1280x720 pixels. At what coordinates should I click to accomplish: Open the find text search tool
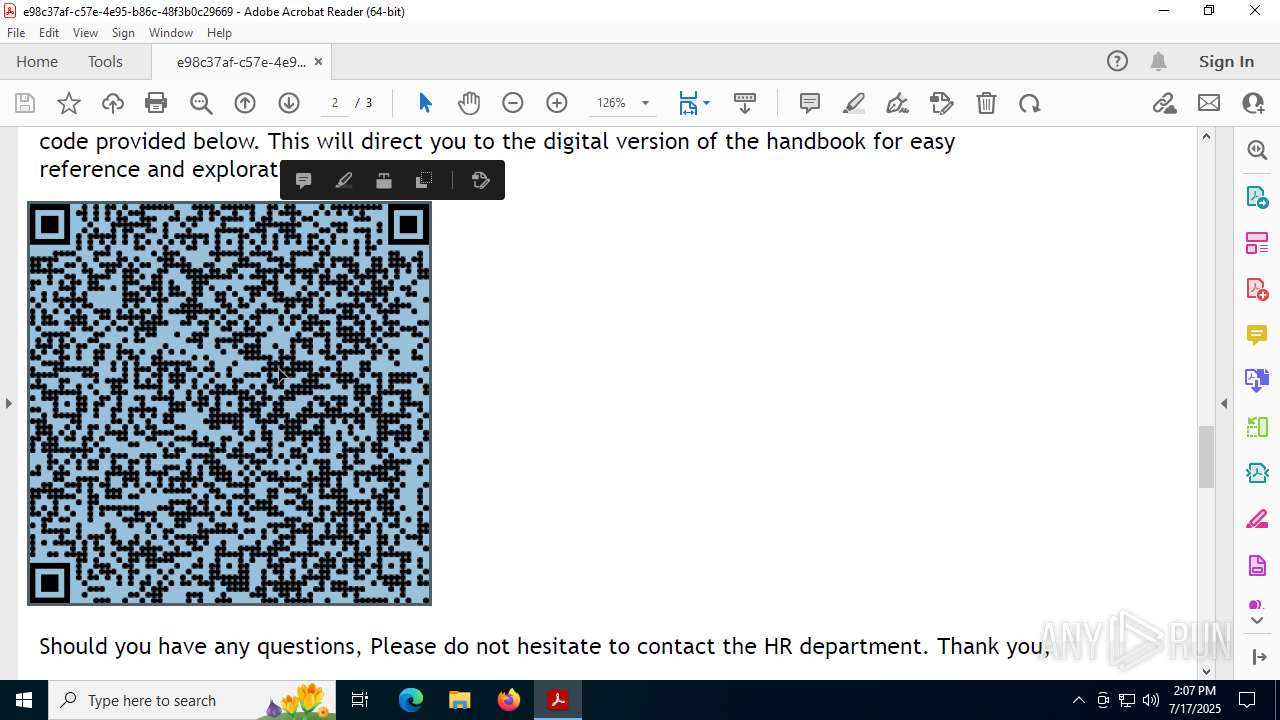pyautogui.click(x=201, y=103)
